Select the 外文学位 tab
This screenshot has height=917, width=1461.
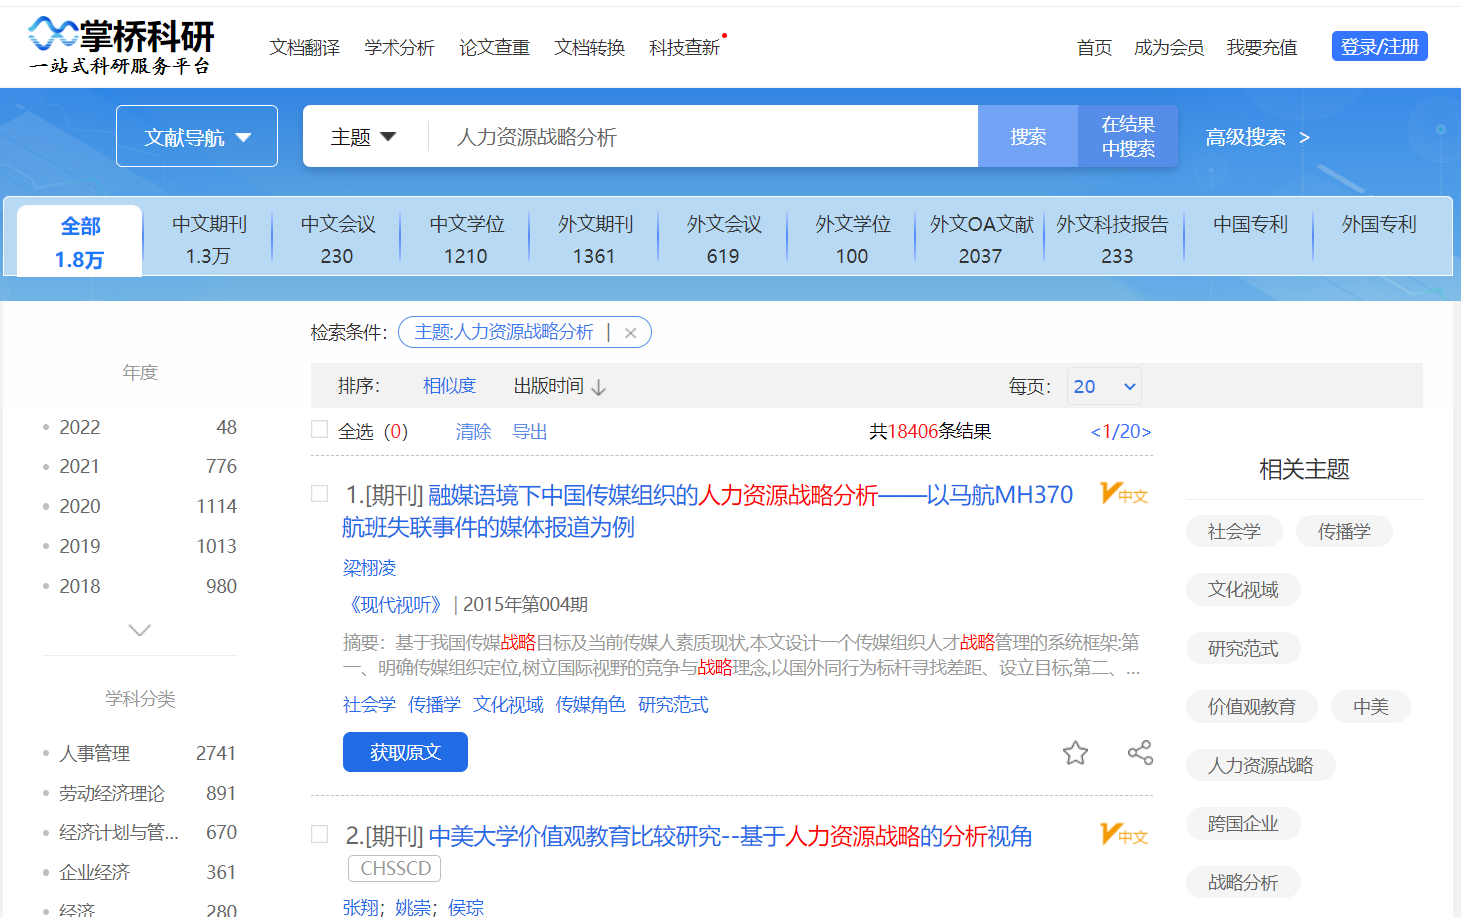852,240
